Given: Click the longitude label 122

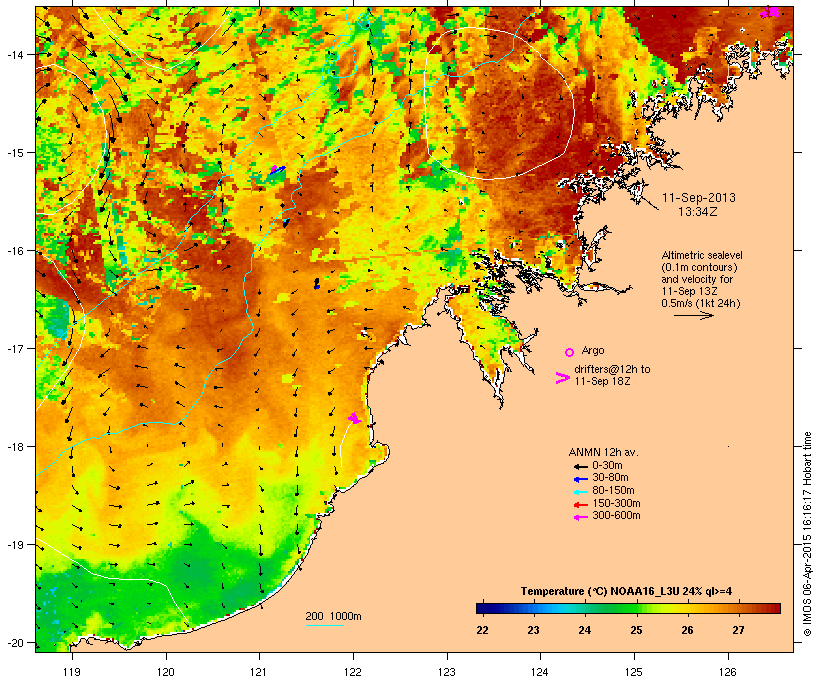Looking at the screenshot, I should click(353, 672).
